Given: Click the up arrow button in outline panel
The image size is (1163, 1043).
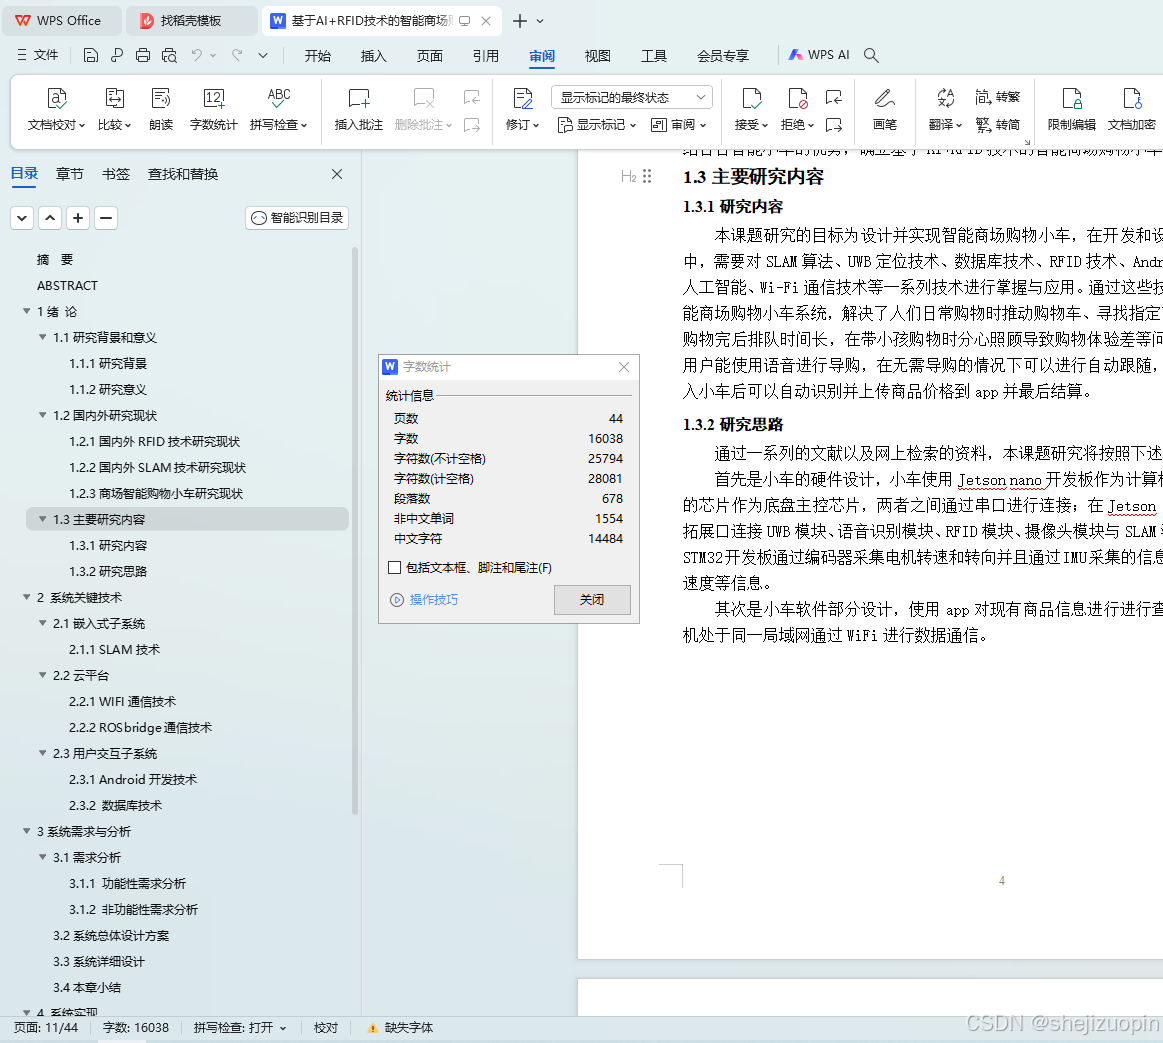Looking at the screenshot, I should (50, 218).
